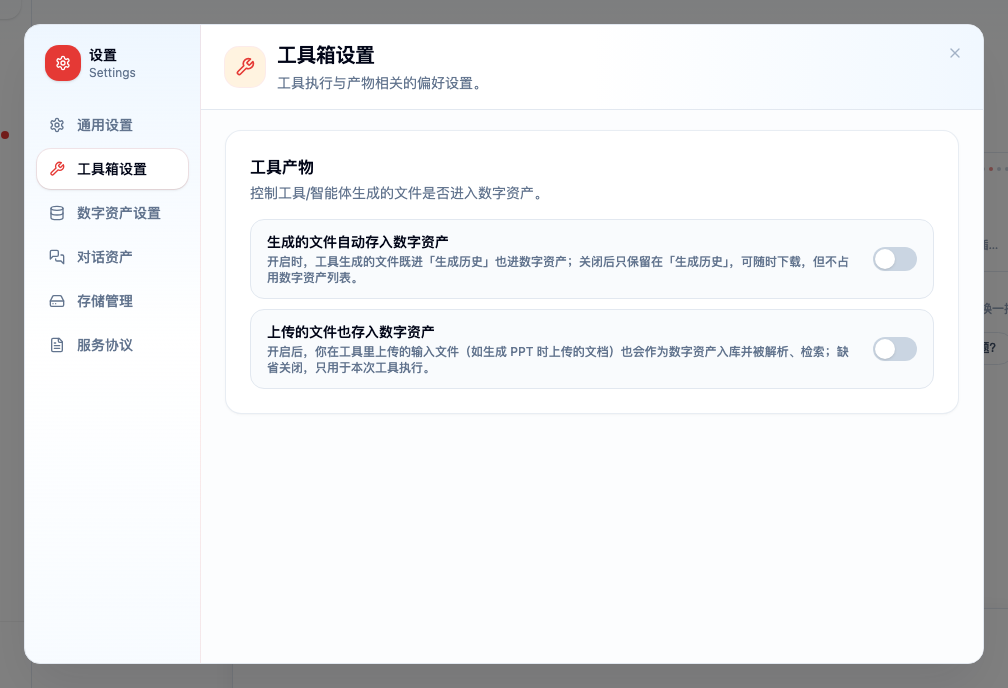Click the document icon beside 服务协议
This screenshot has height=688, width=1008.
coord(57,345)
